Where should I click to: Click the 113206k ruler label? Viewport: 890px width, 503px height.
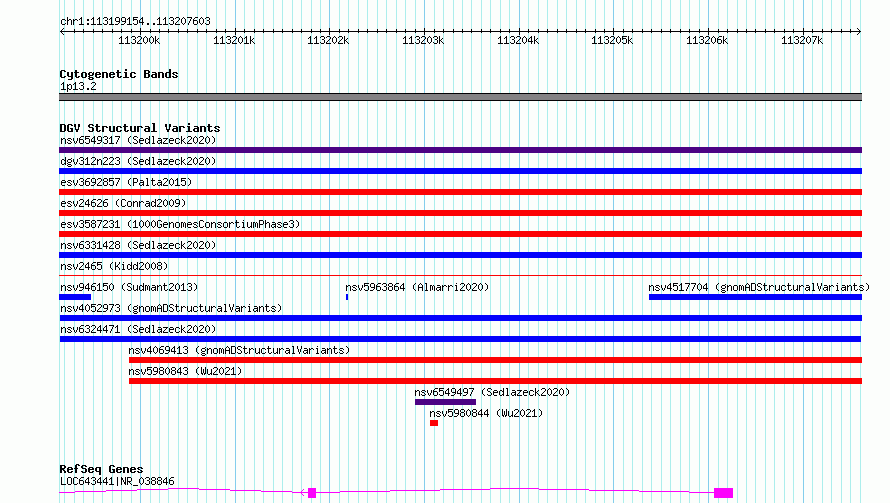[707, 40]
